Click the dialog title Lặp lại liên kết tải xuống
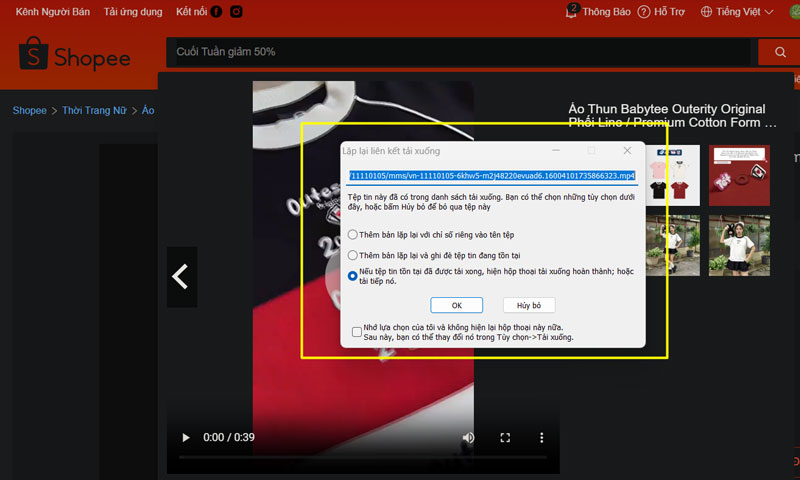This screenshot has width=800, height=480. click(x=391, y=151)
